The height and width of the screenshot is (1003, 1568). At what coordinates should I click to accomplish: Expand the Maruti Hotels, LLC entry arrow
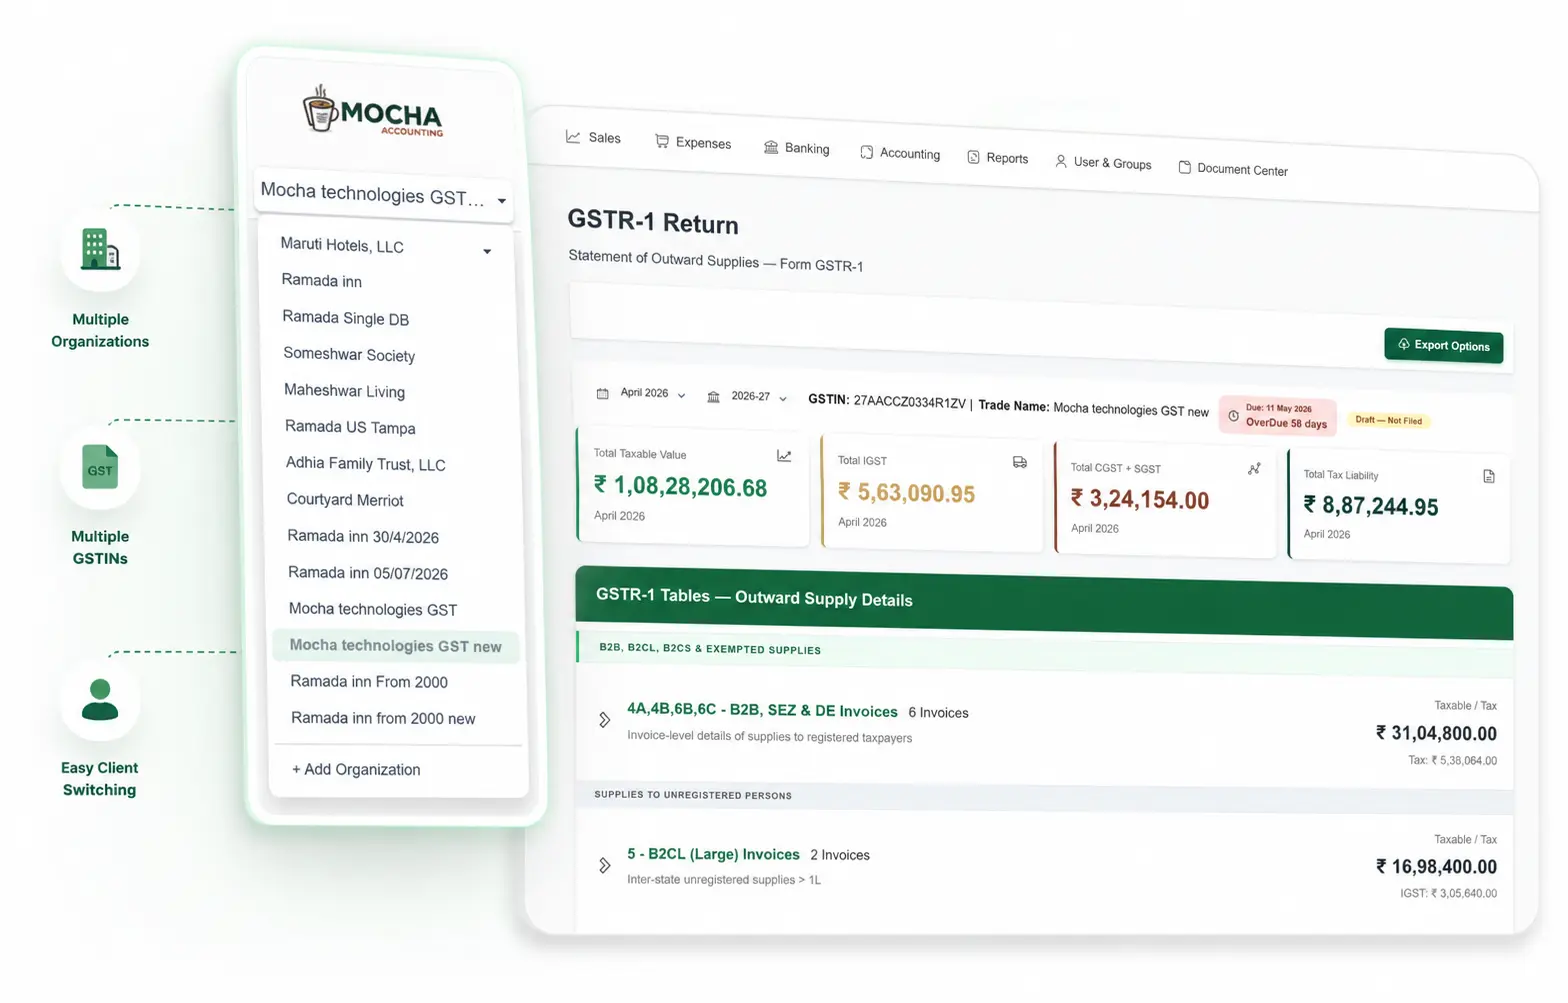pyautogui.click(x=487, y=251)
